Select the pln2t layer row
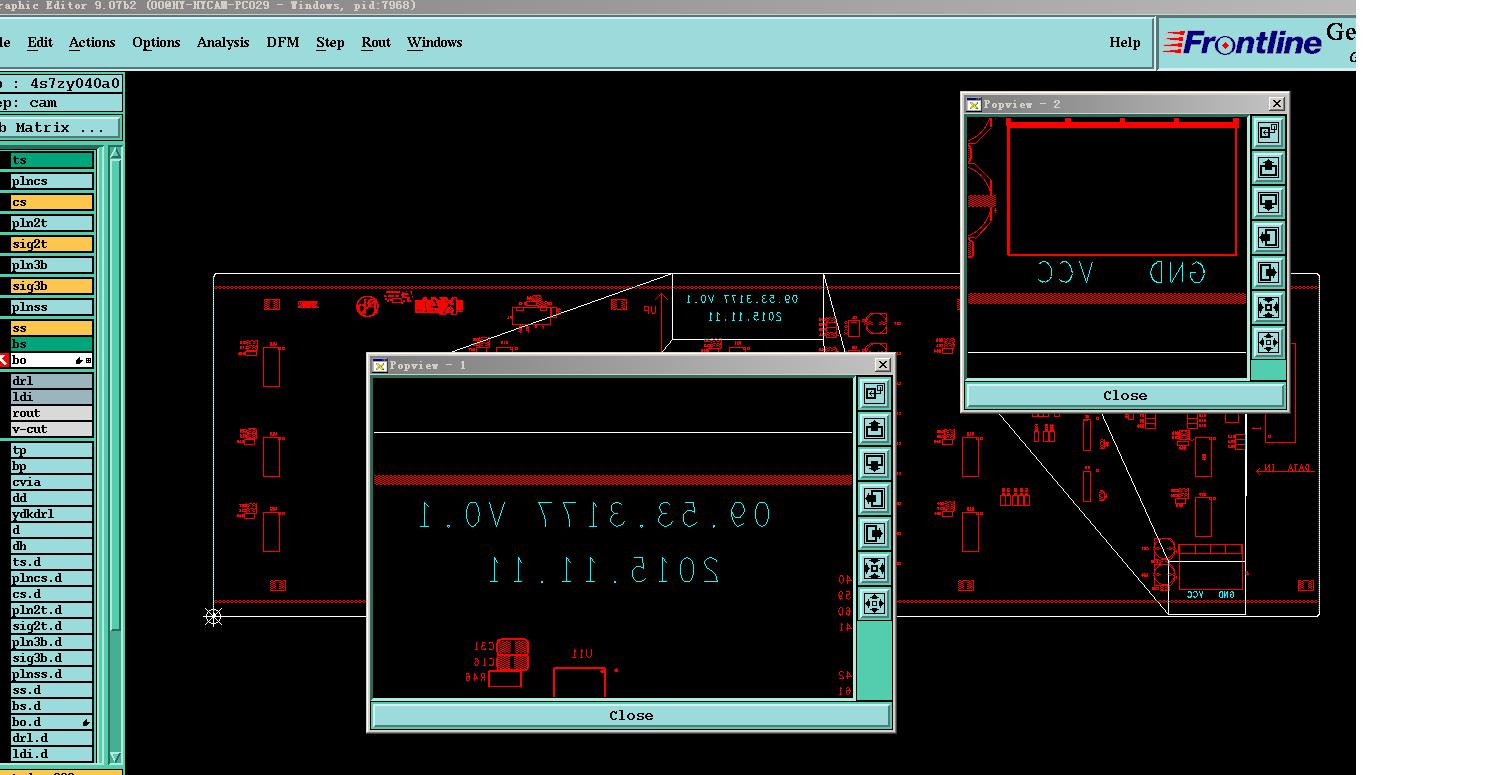Screen dimensions: 1510x775 click(x=51, y=223)
